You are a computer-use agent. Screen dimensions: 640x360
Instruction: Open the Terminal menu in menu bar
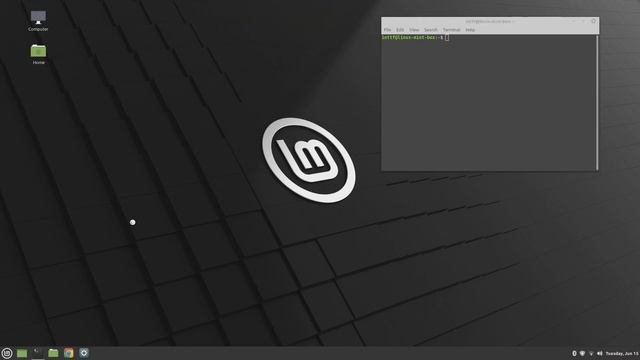coord(452,30)
